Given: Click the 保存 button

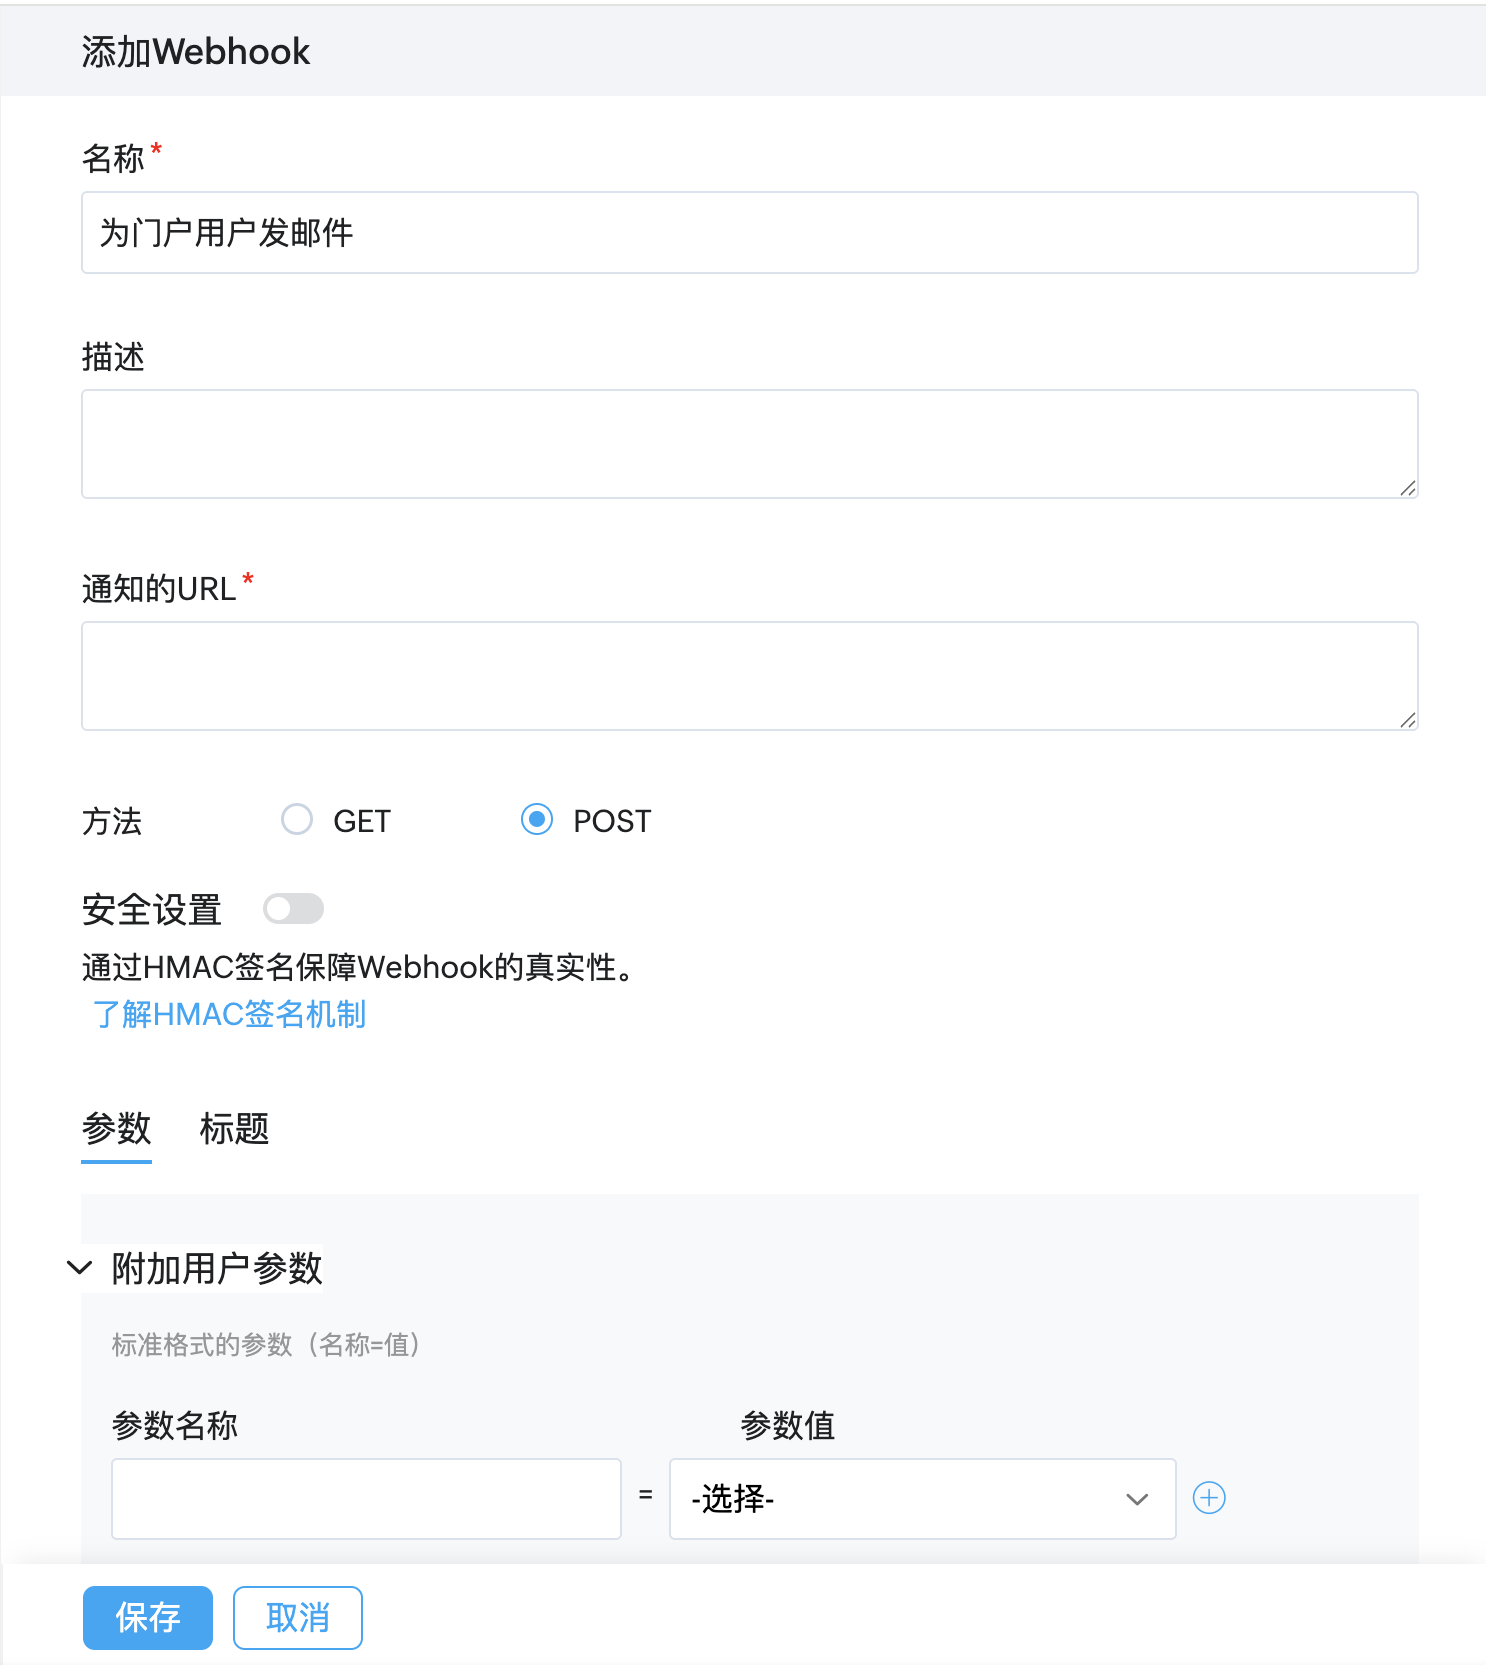Looking at the screenshot, I should pos(148,1617).
